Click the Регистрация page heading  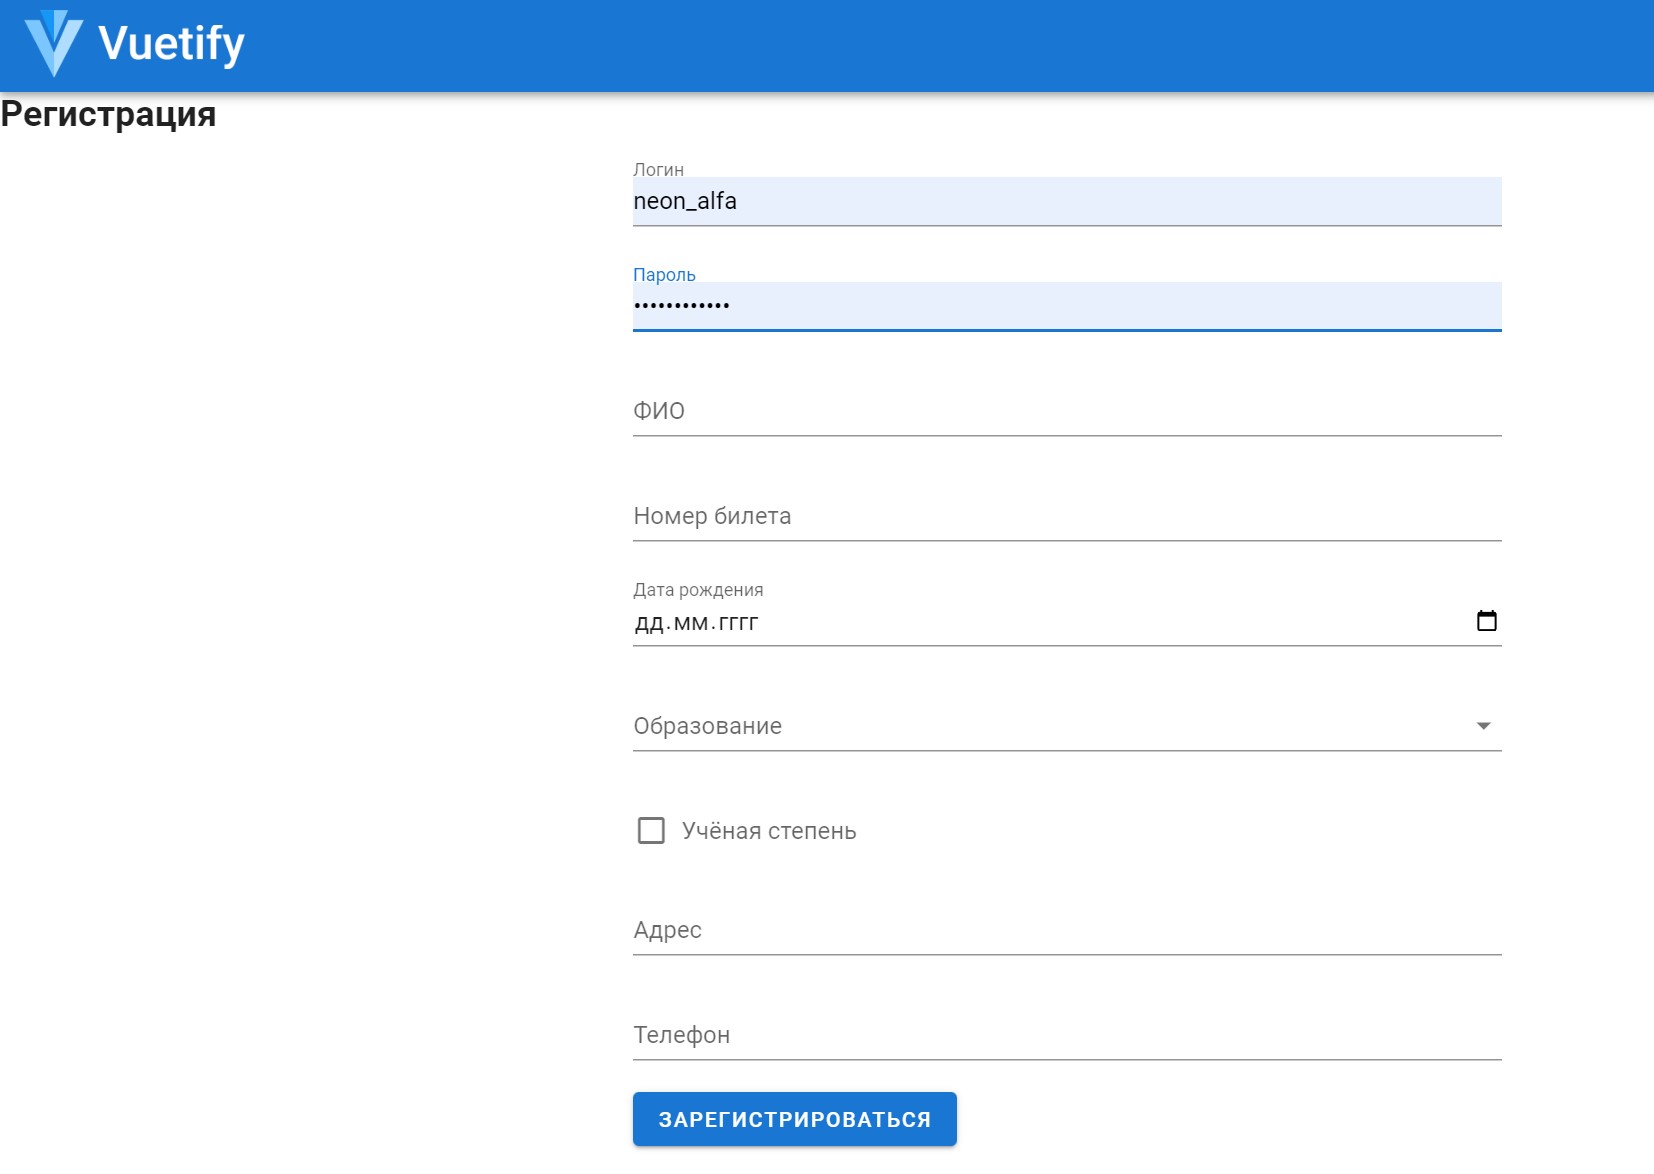click(108, 114)
